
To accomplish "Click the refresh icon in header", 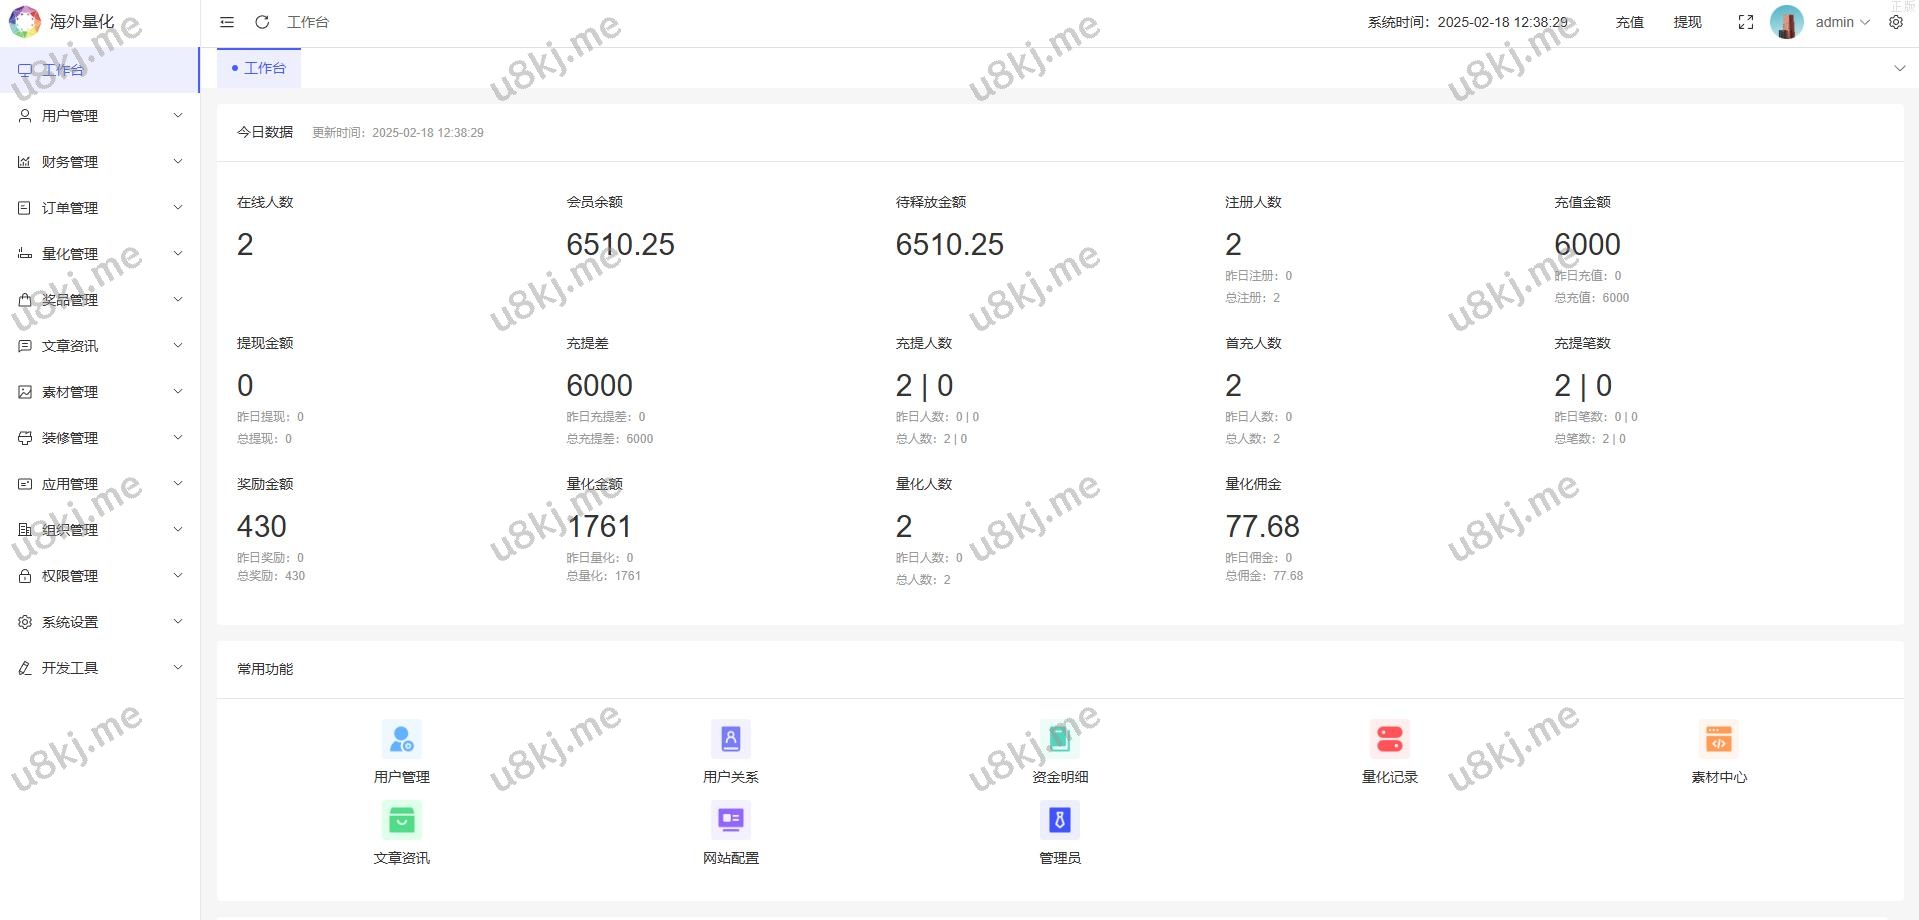I will pyautogui.click(x=262, y=22).
